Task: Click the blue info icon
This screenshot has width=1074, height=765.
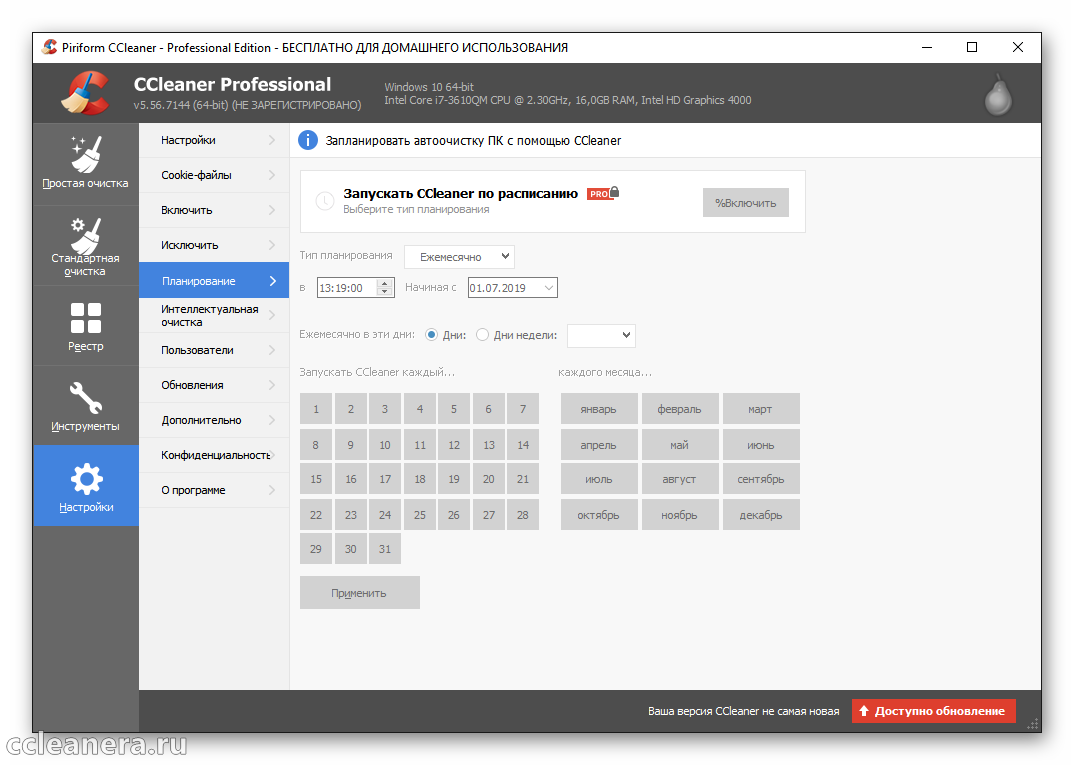Action: [x=309, y=140]
